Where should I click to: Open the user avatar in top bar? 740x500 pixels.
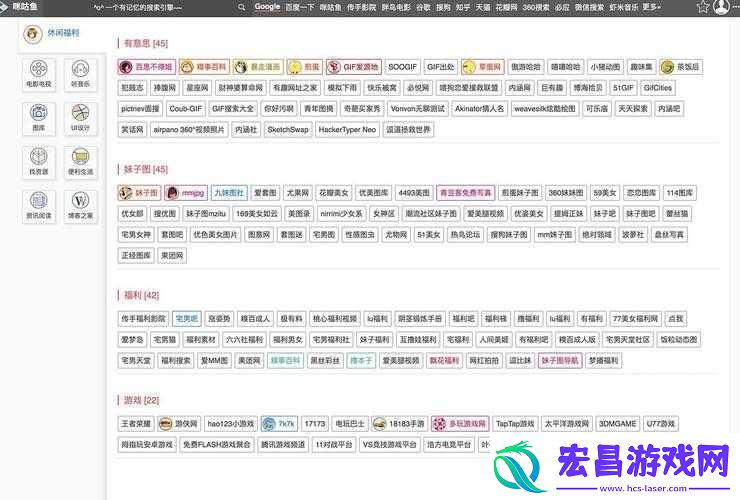coord(721,7)
